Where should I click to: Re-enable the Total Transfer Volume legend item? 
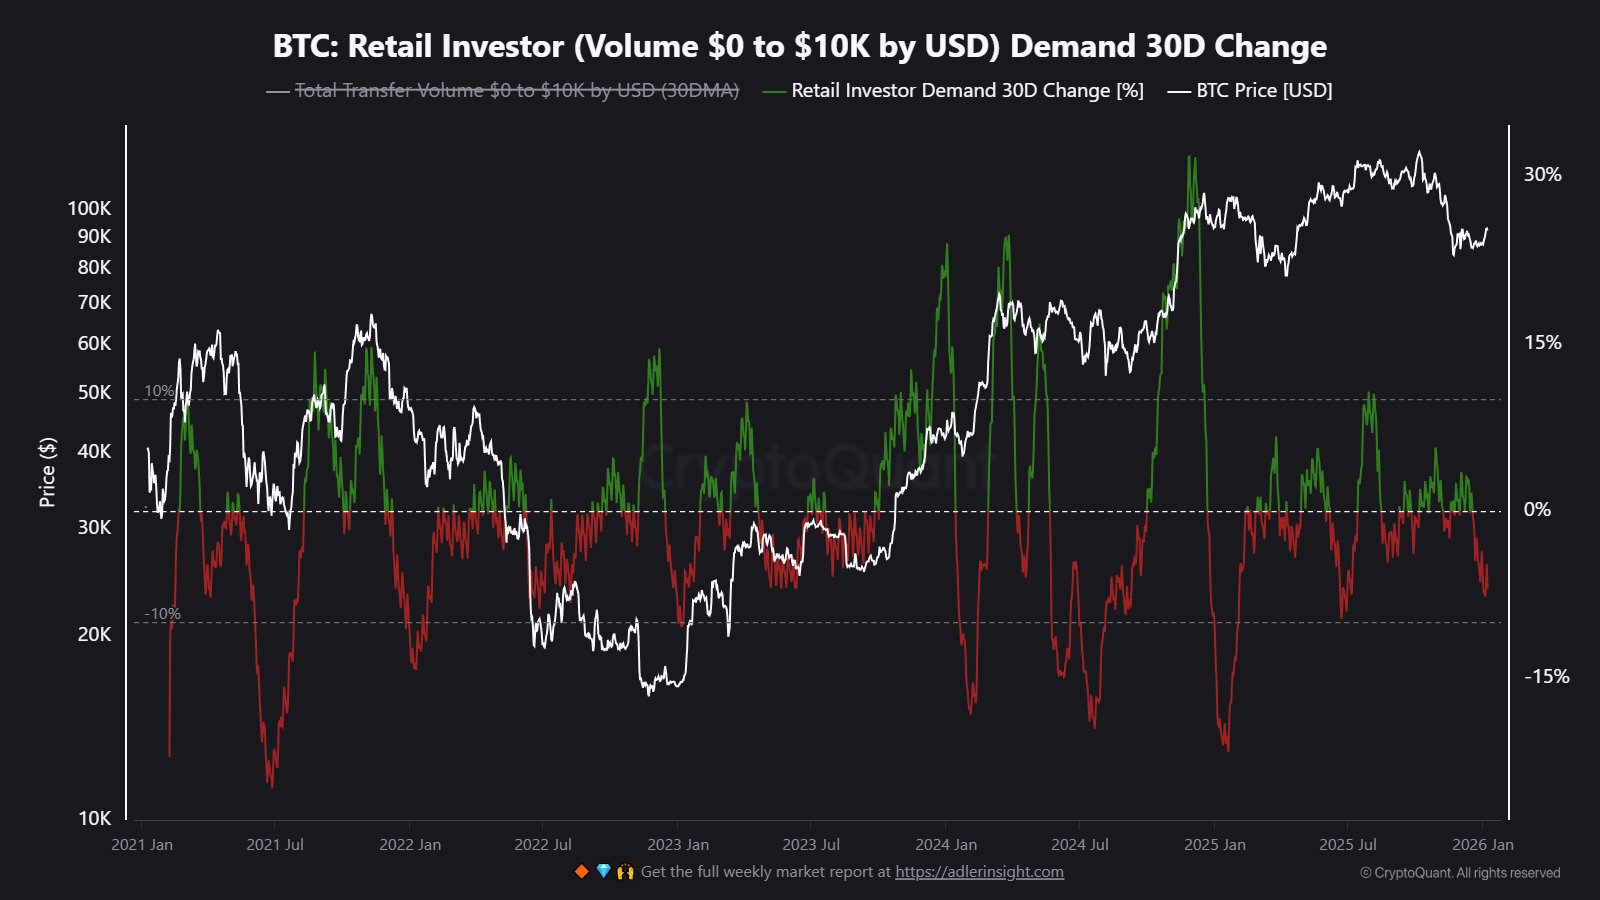coord(516,90)
